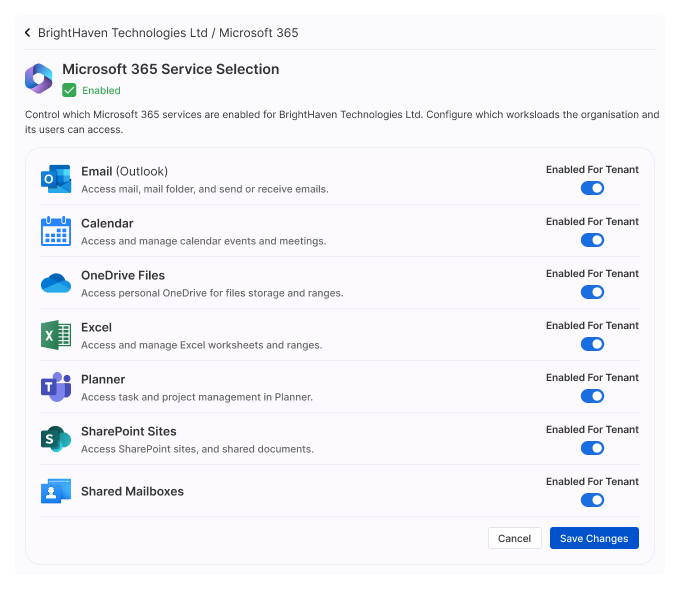
Task: Select the SharePoint Sites title
Action: pos(129,431)
